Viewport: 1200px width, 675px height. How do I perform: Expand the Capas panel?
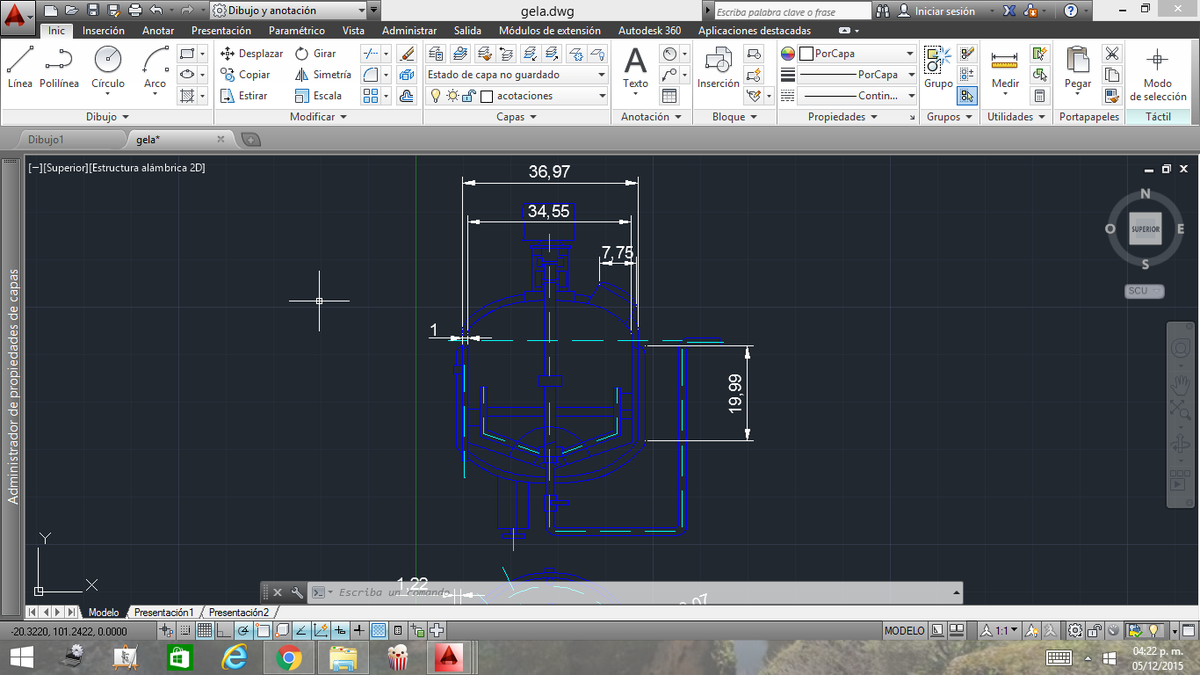pos(516,117)
